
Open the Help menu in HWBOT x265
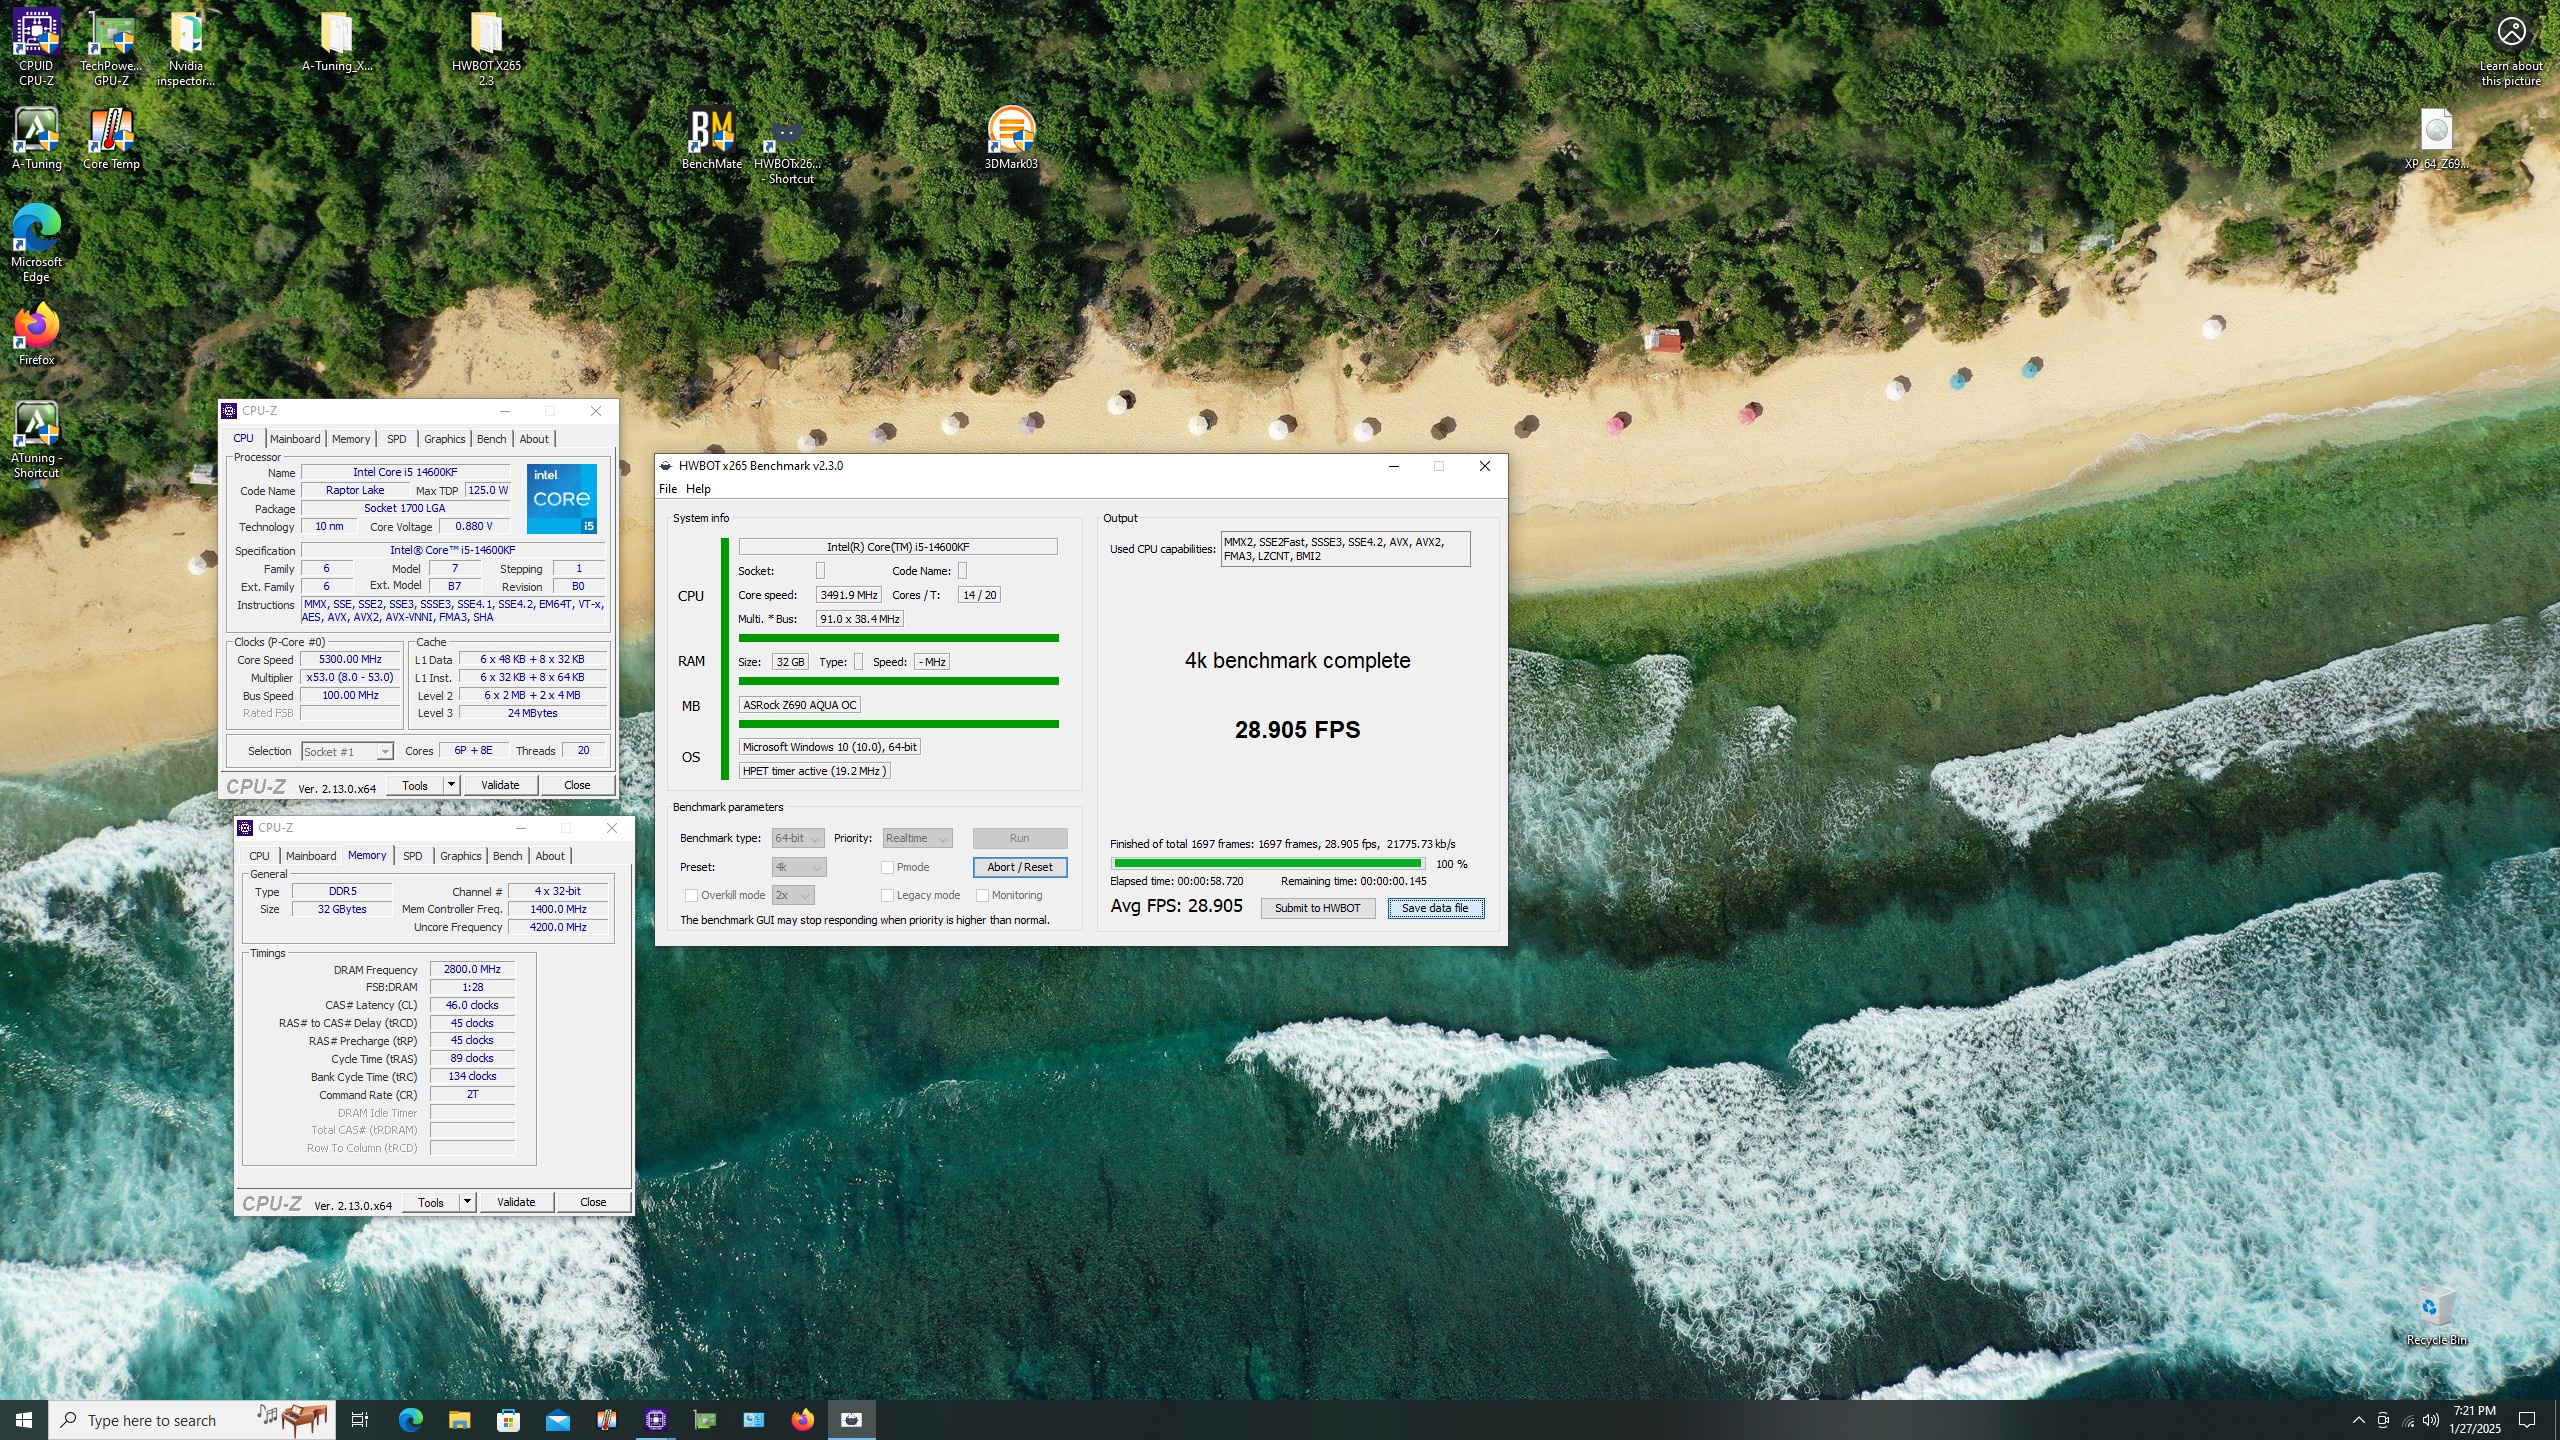point(698,489)
